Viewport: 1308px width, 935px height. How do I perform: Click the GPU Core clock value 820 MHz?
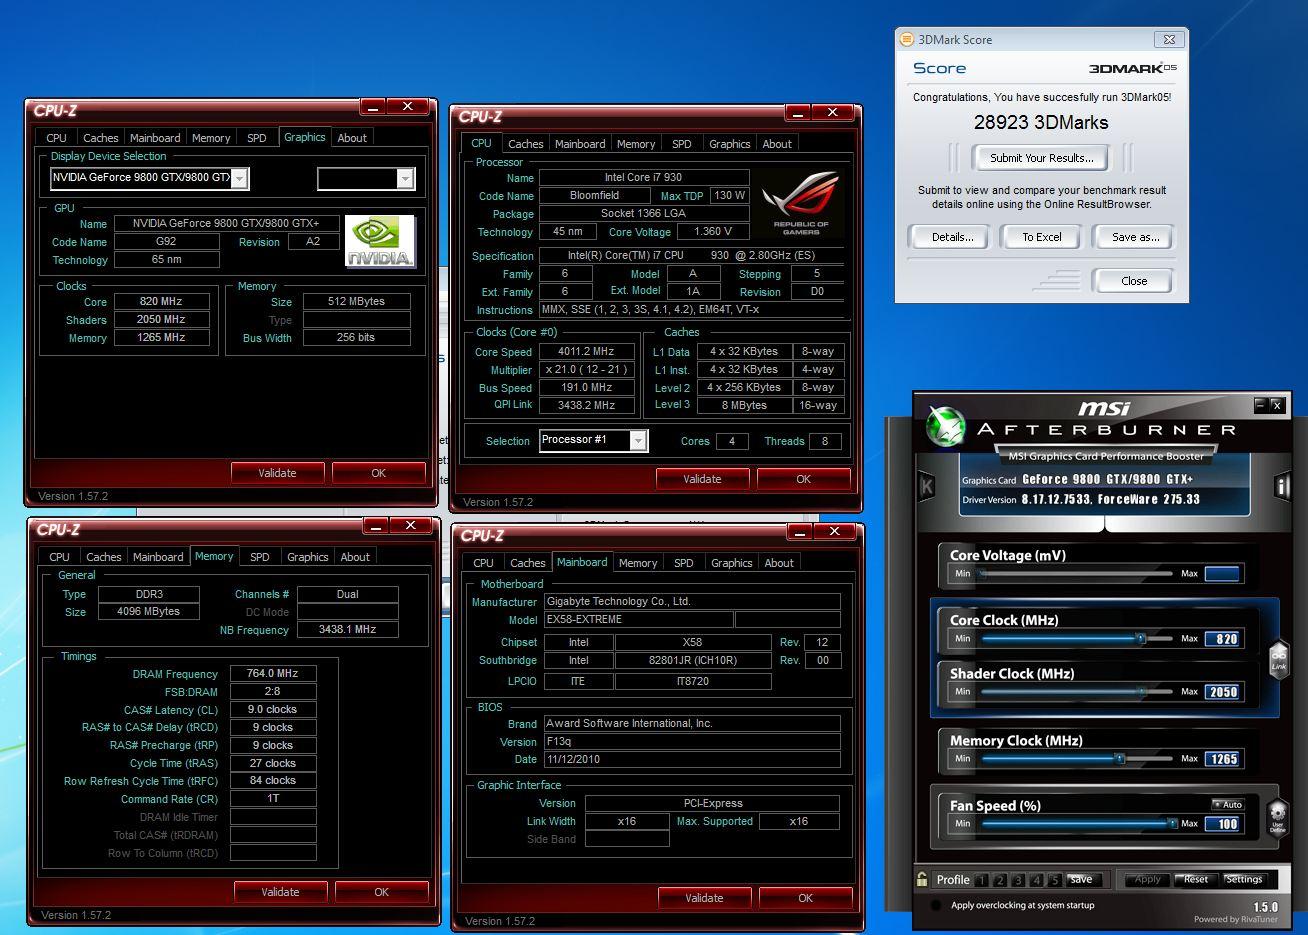coord(161,301)
